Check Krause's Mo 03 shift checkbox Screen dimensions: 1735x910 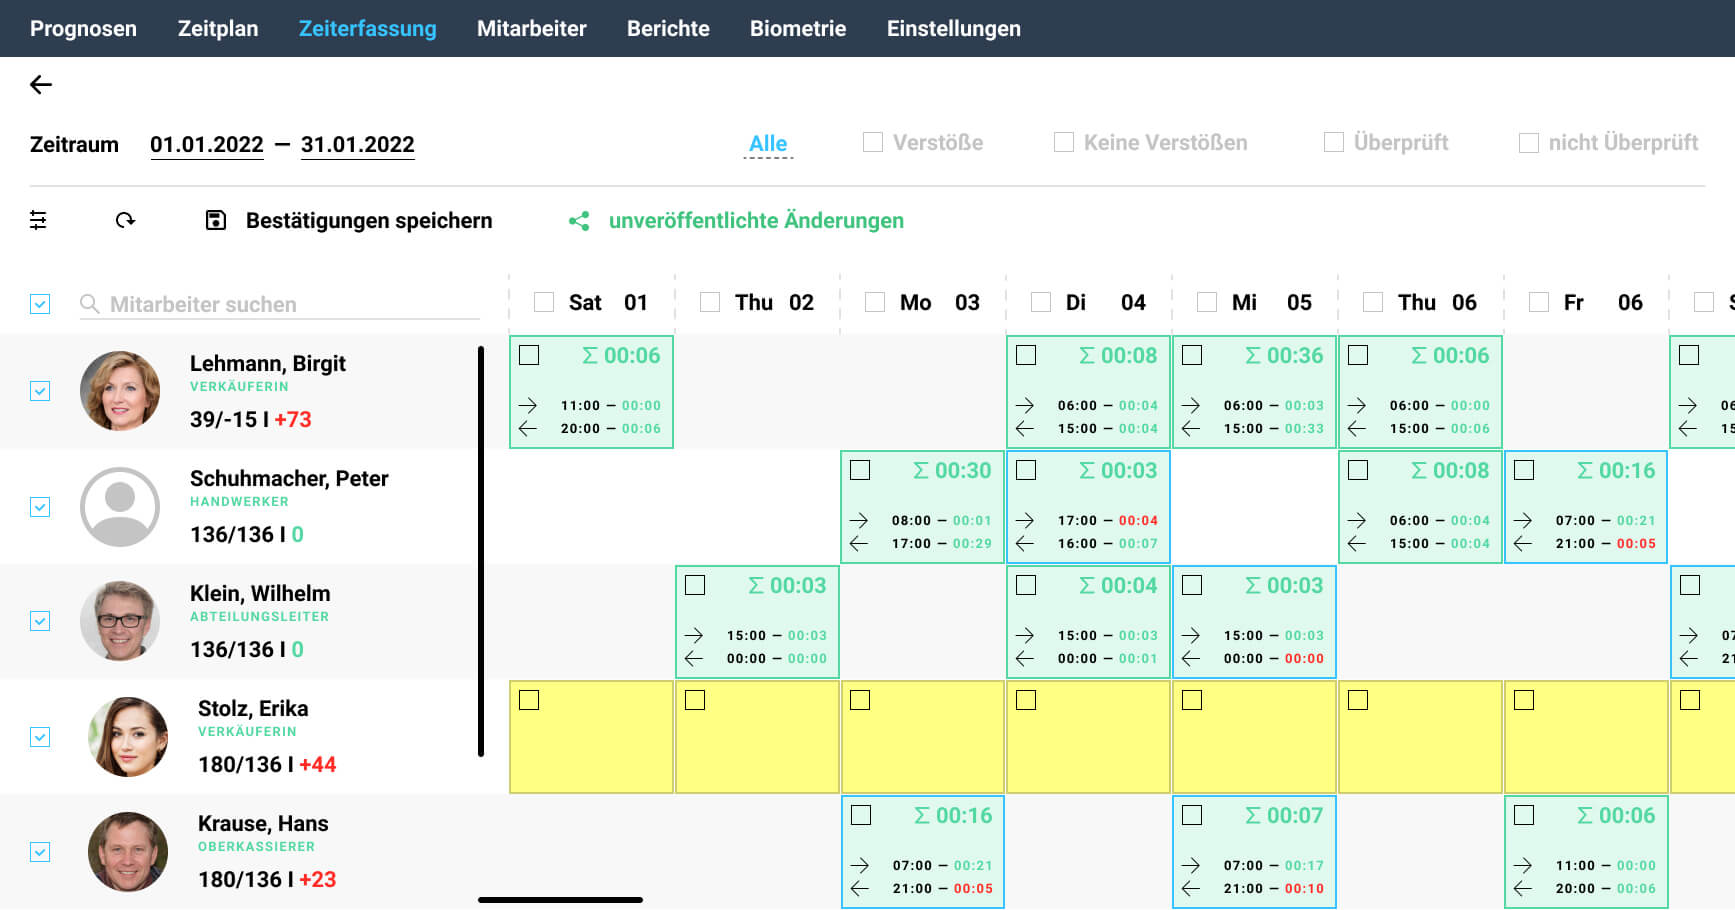861,815
